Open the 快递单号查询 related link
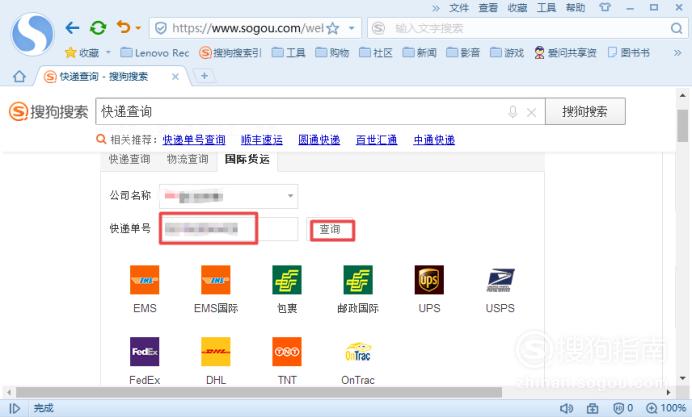Screen dimensions: 692x417 (x=194, y=140)
